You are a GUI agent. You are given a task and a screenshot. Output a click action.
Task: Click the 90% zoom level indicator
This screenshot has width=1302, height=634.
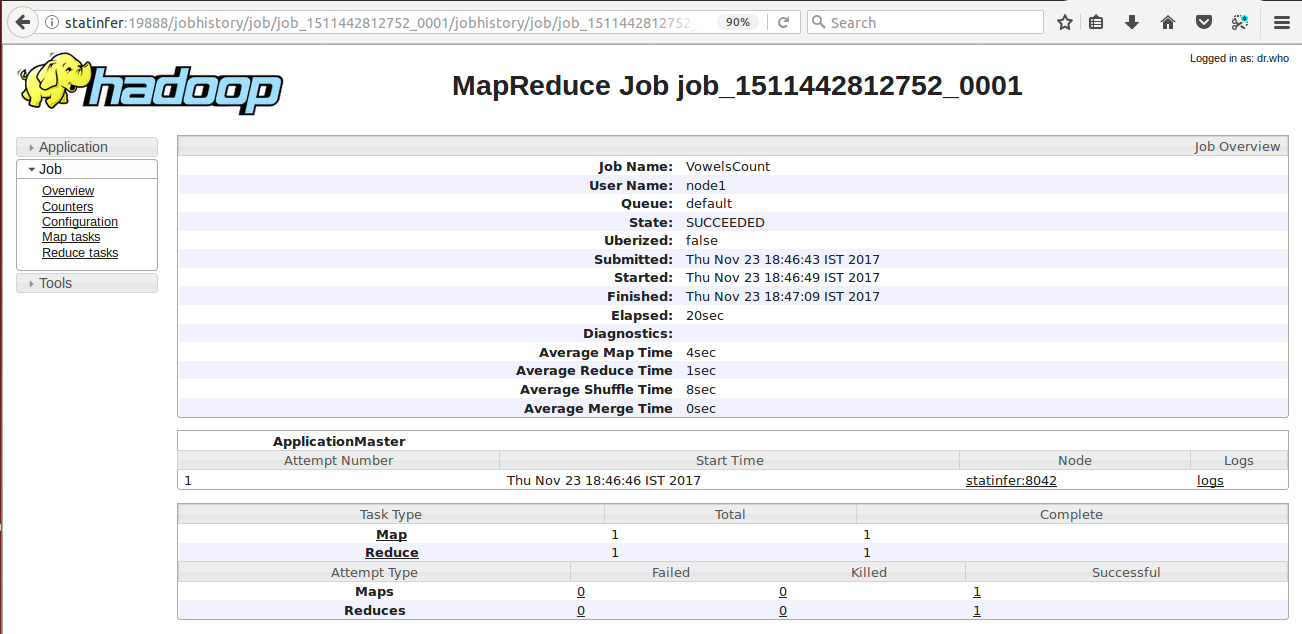pyautogui.click(x=738, y=22)
